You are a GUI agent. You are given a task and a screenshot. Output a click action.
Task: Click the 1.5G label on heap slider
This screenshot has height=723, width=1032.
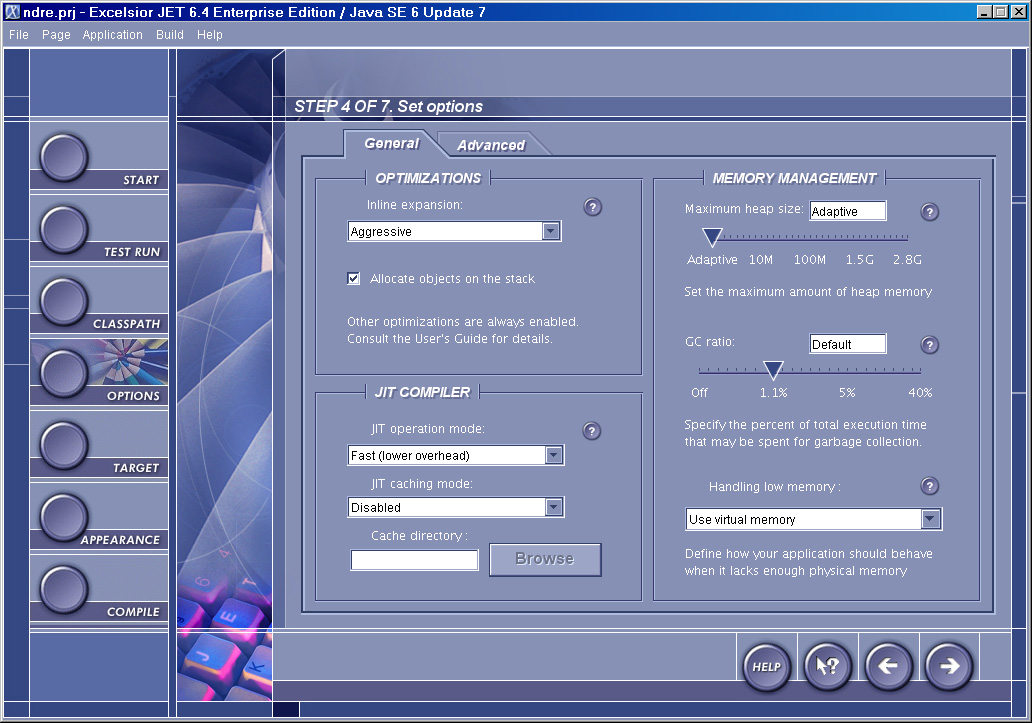[860, 260]
